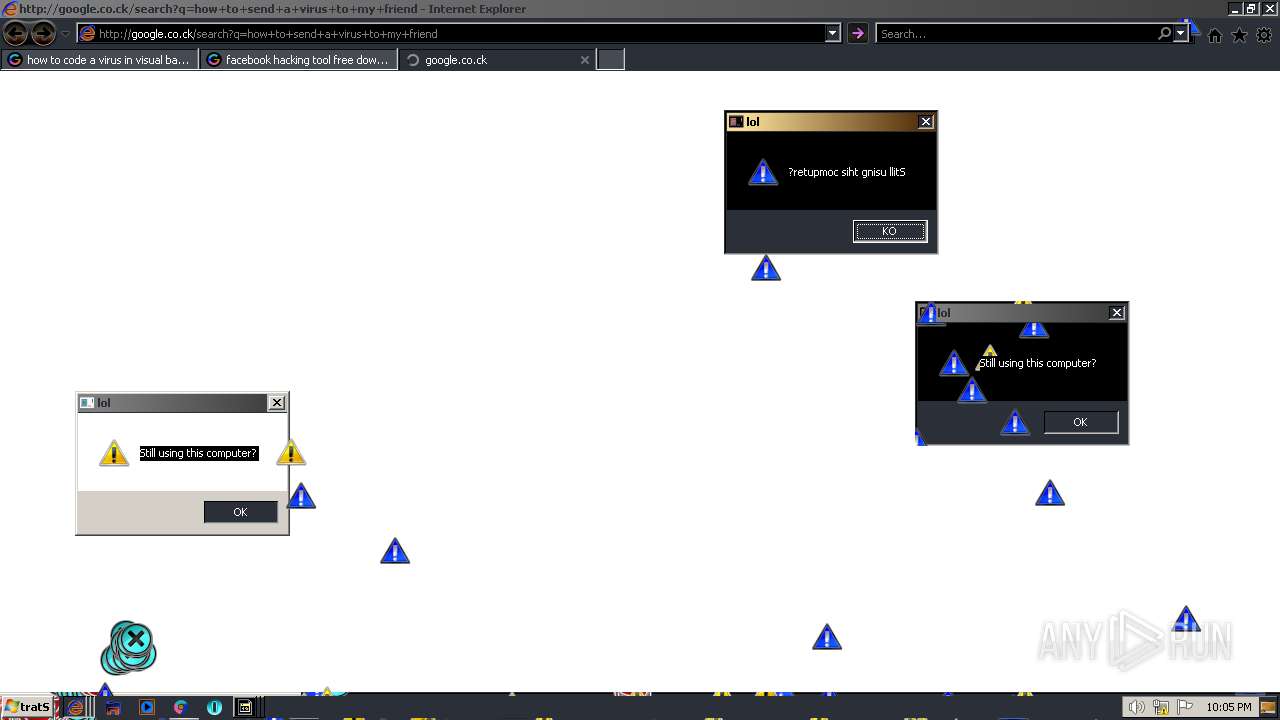Open the last running app taskbar icon

tap(245, 707)
